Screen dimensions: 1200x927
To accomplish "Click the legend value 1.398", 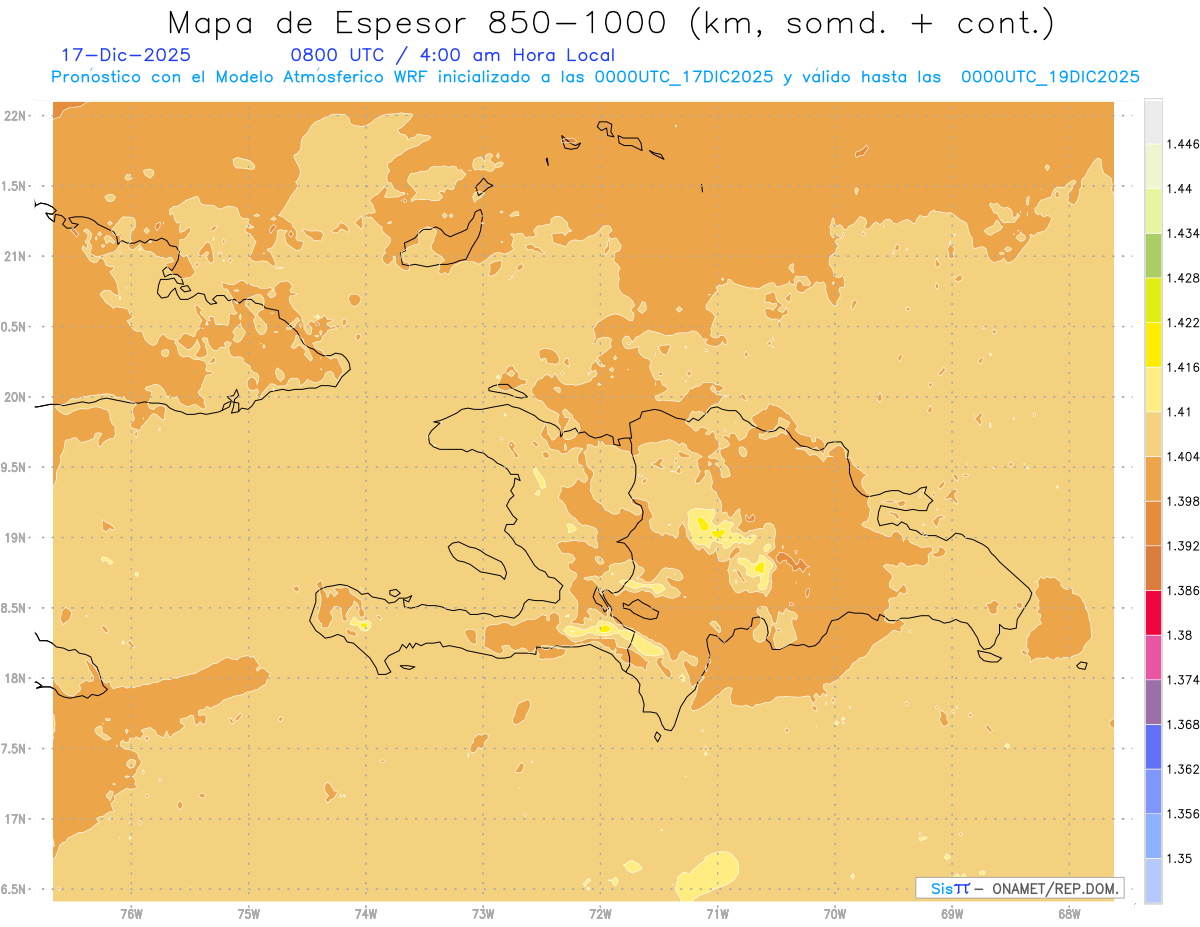I will [x=1183, y=501].
